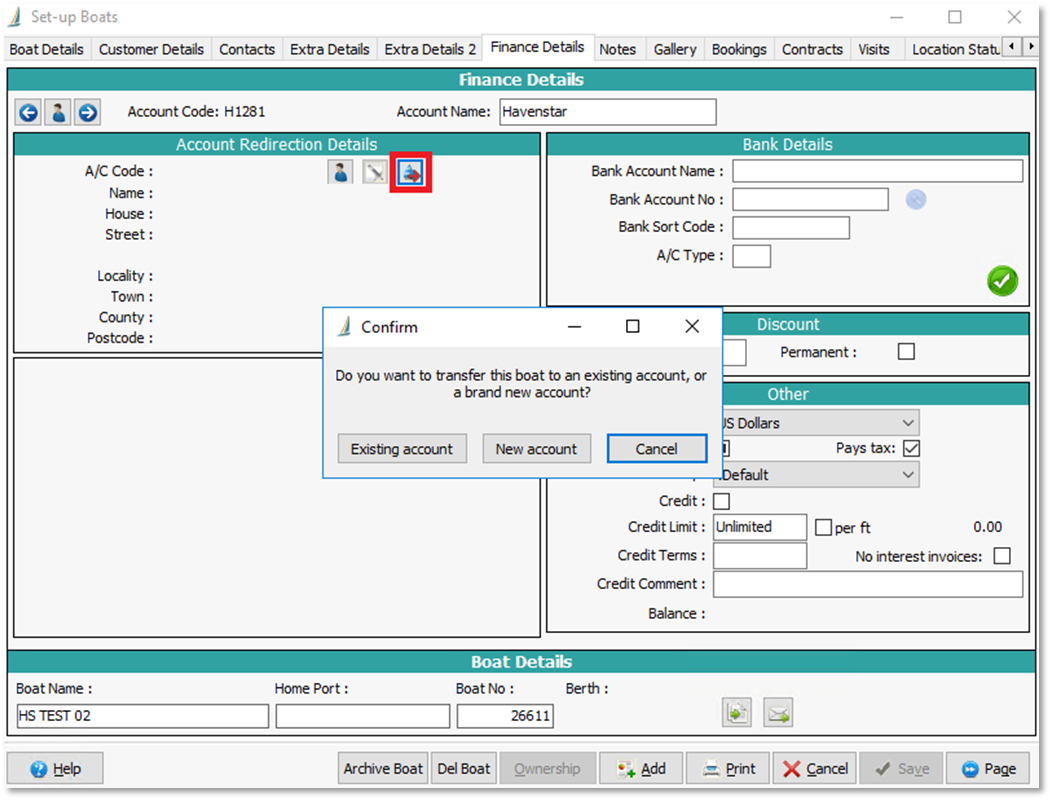Click the person icon beside A/C Code
The height and width of the screenshot is (801, 1052).
pyautogui.click(x=341, y=173)
